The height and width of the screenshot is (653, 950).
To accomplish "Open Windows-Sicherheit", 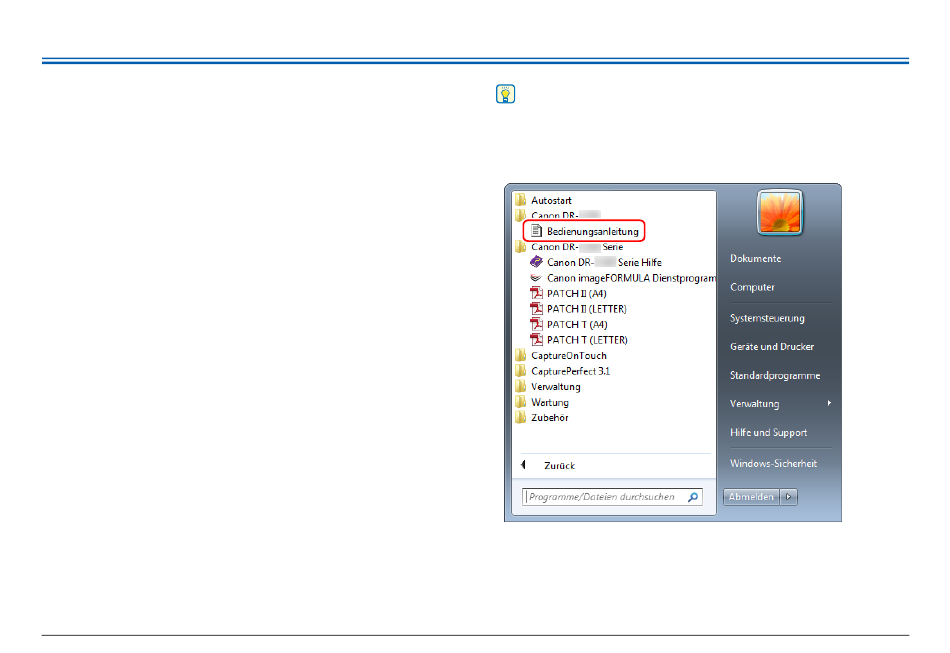I will click(x=773, y=463).
